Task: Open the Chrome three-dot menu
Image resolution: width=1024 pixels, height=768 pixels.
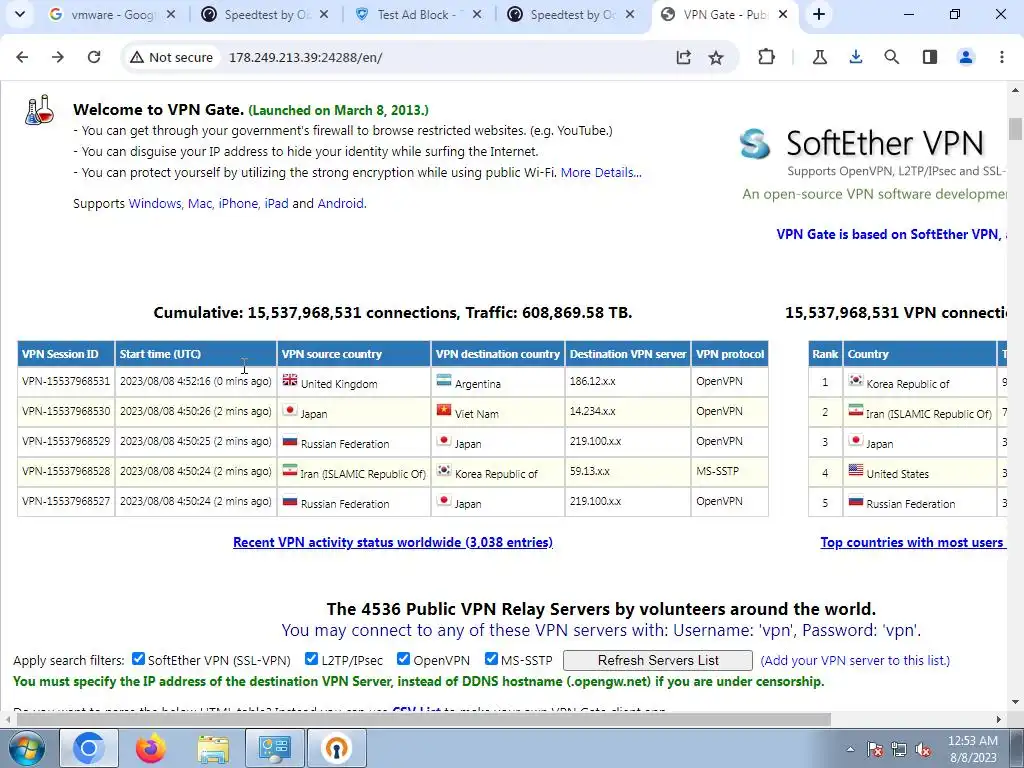Action: click(1002, 57)
